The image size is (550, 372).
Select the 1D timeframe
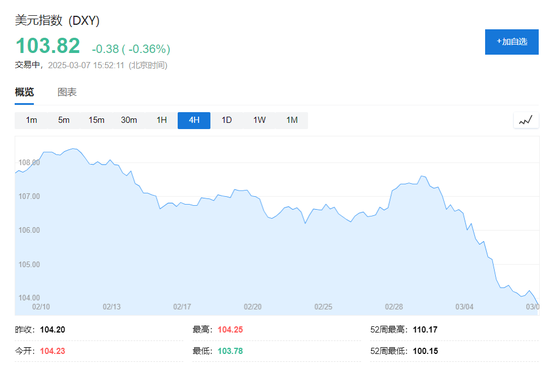pyautogui.click(x=227, y=120)
